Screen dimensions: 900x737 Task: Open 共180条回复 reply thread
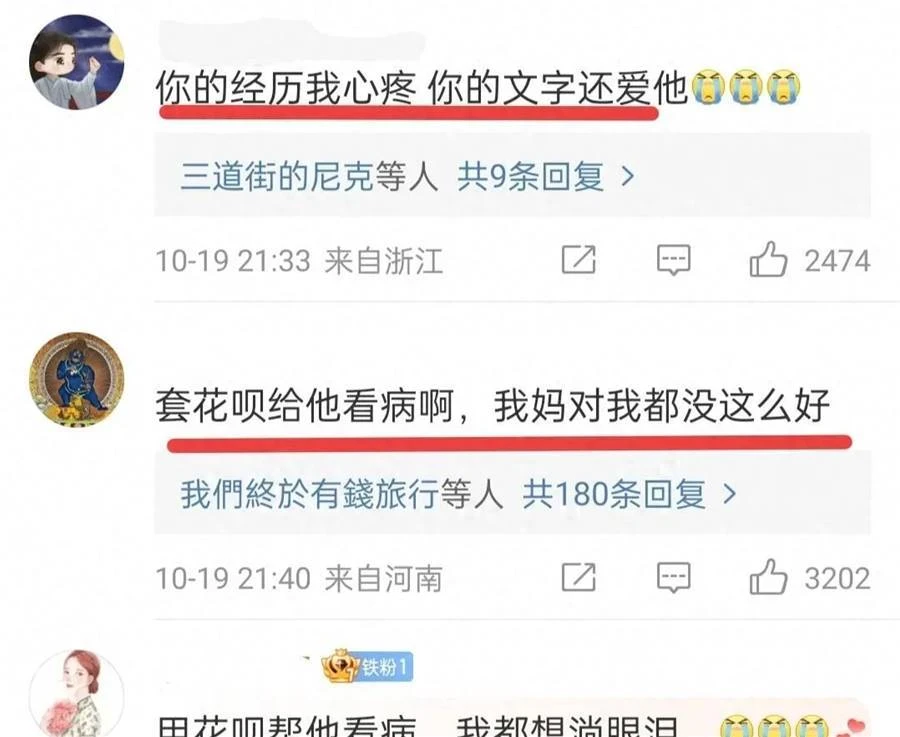614,494
